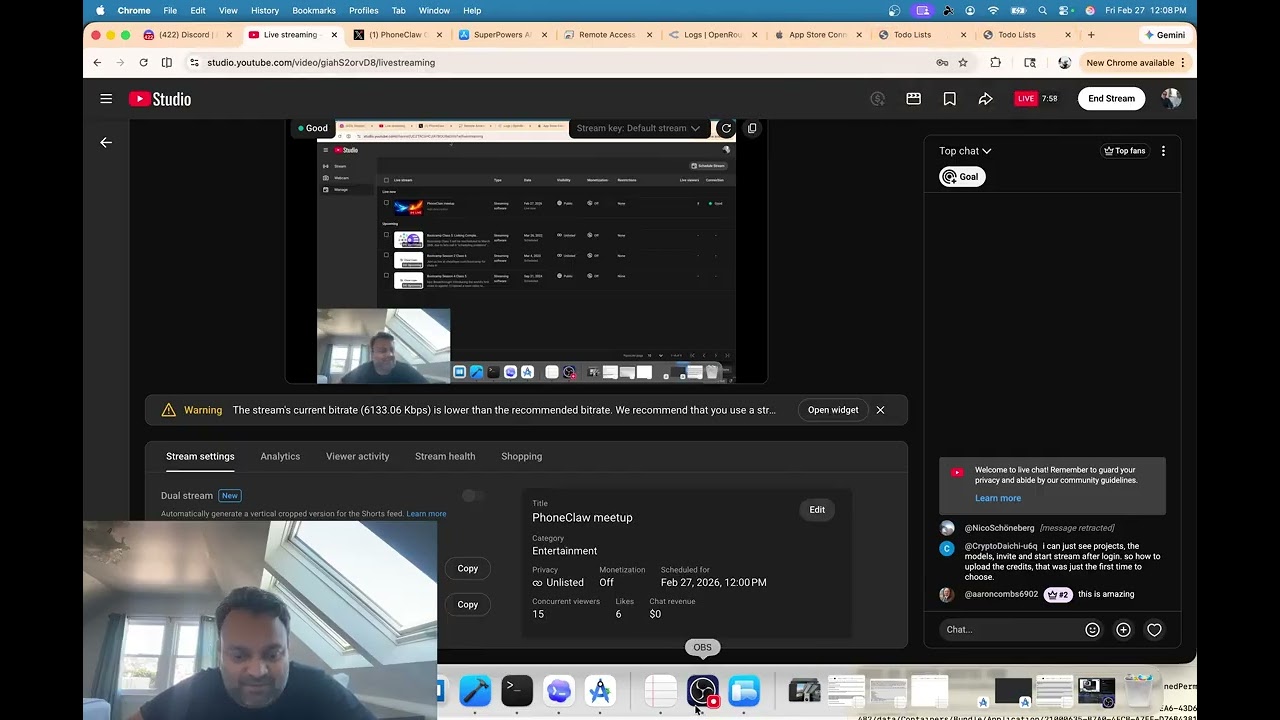Open Gemini in Chrome tab strip

(1163, 34)
